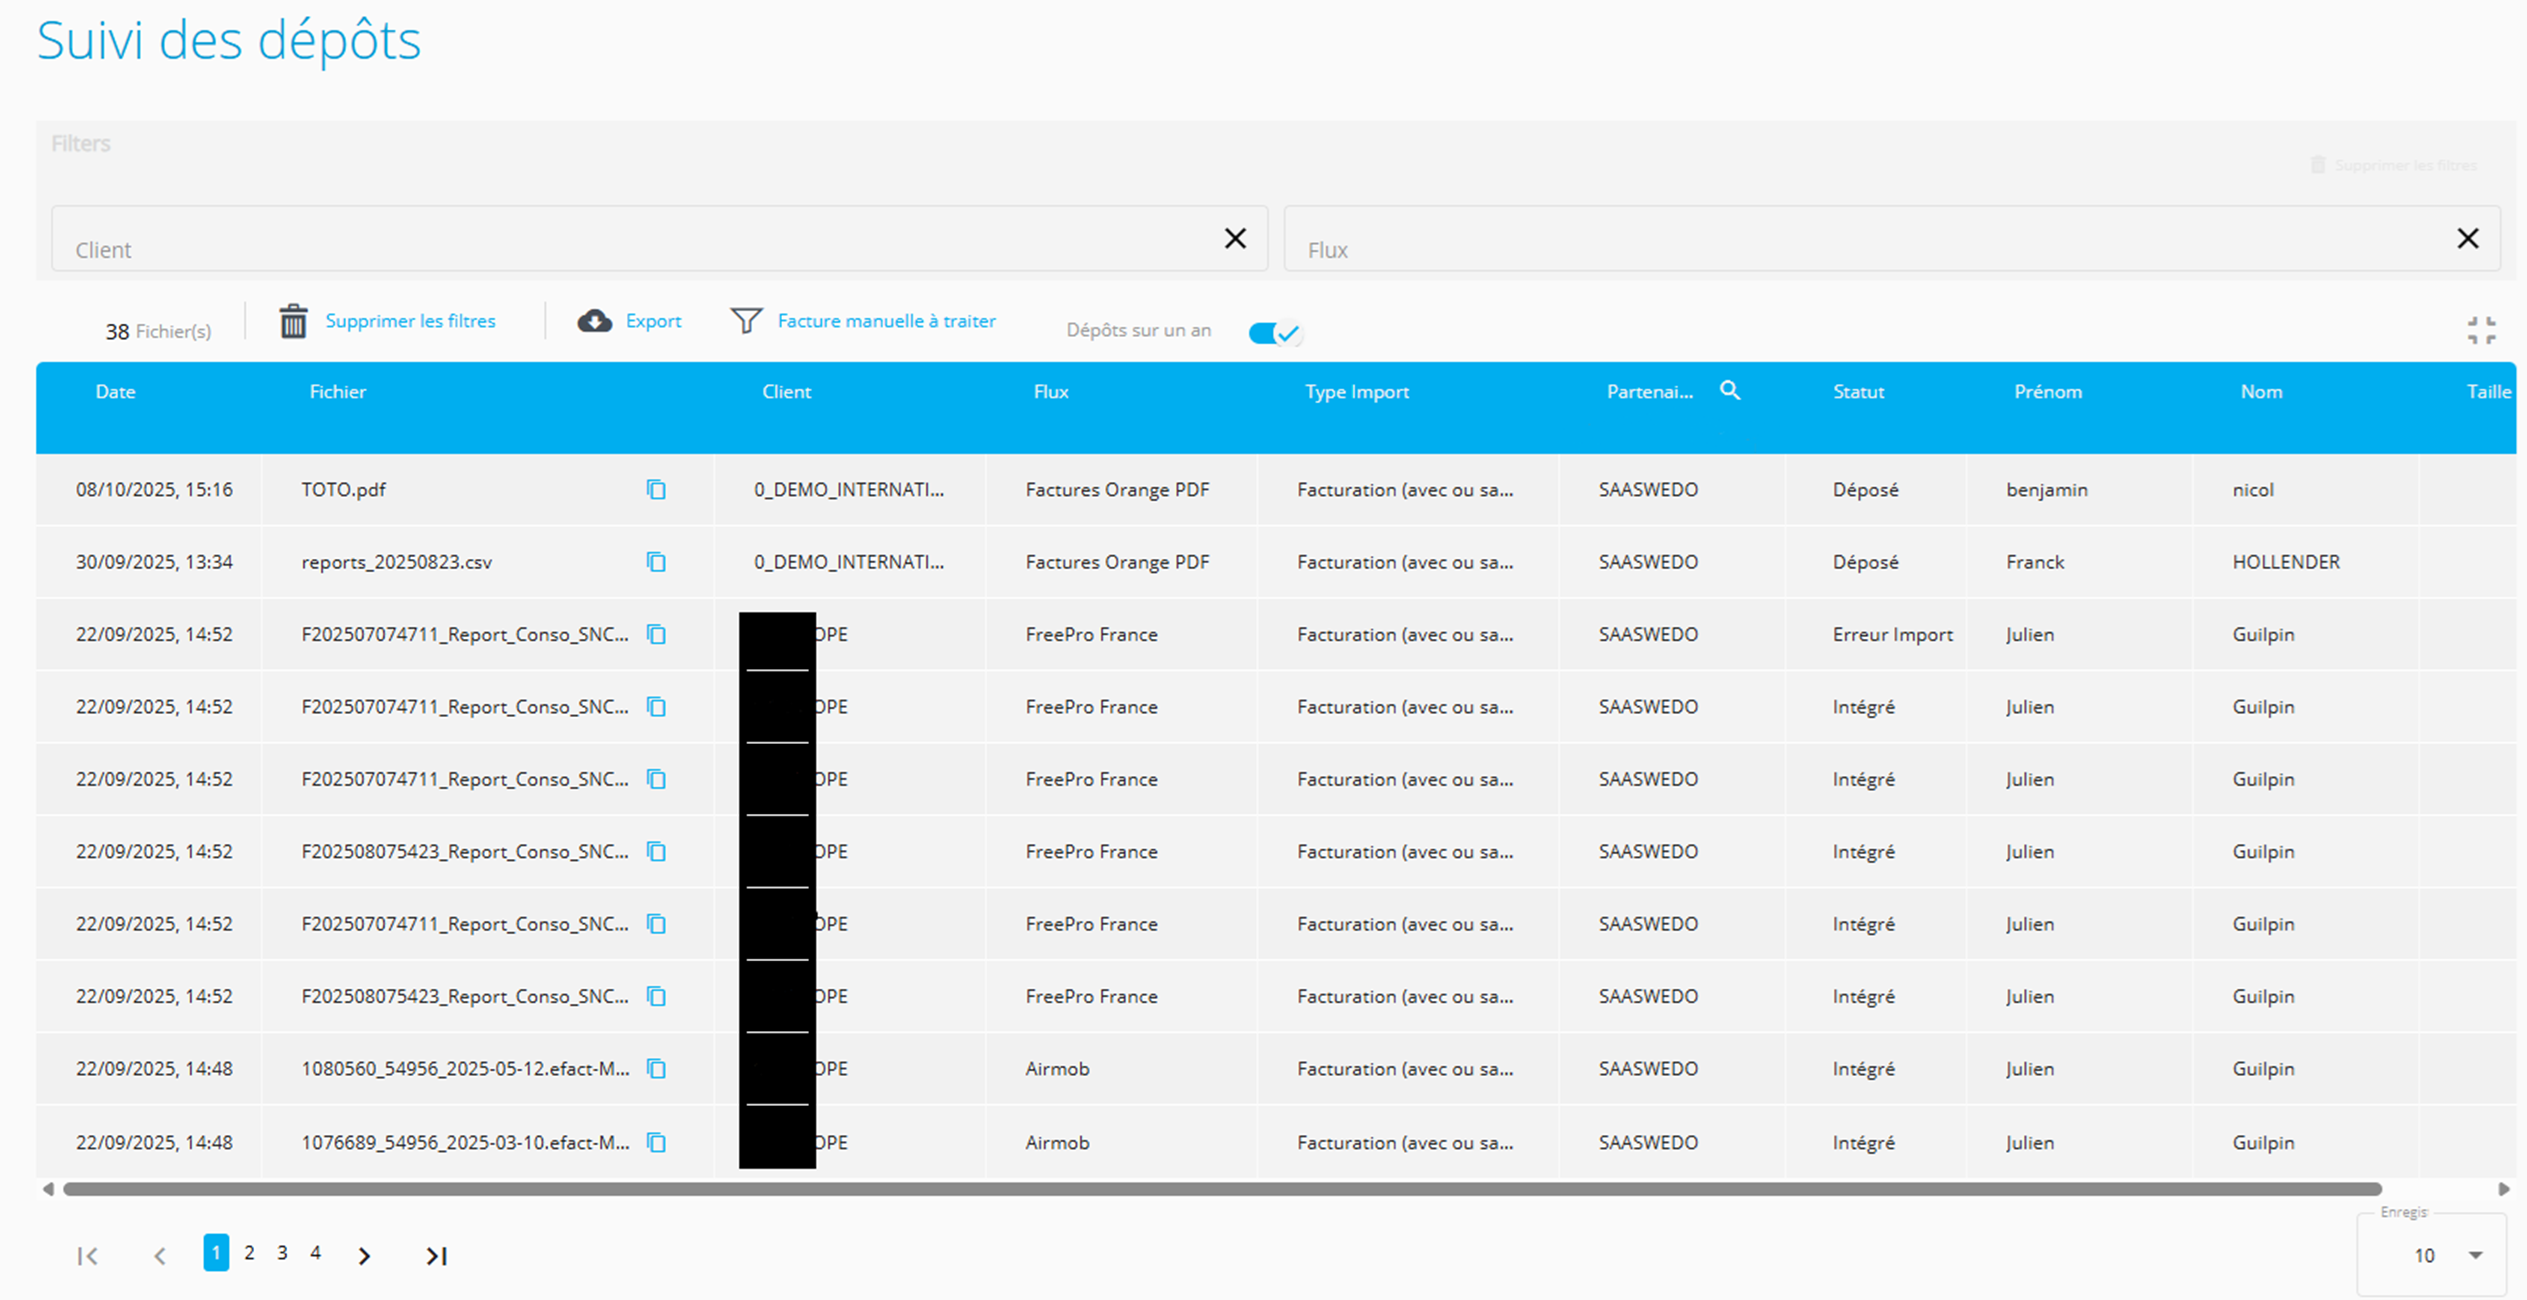This screenshot has width=2527, height=1300.
Task: Click the search icon in the Partenaire column
Action: (x=1730, y=391)
